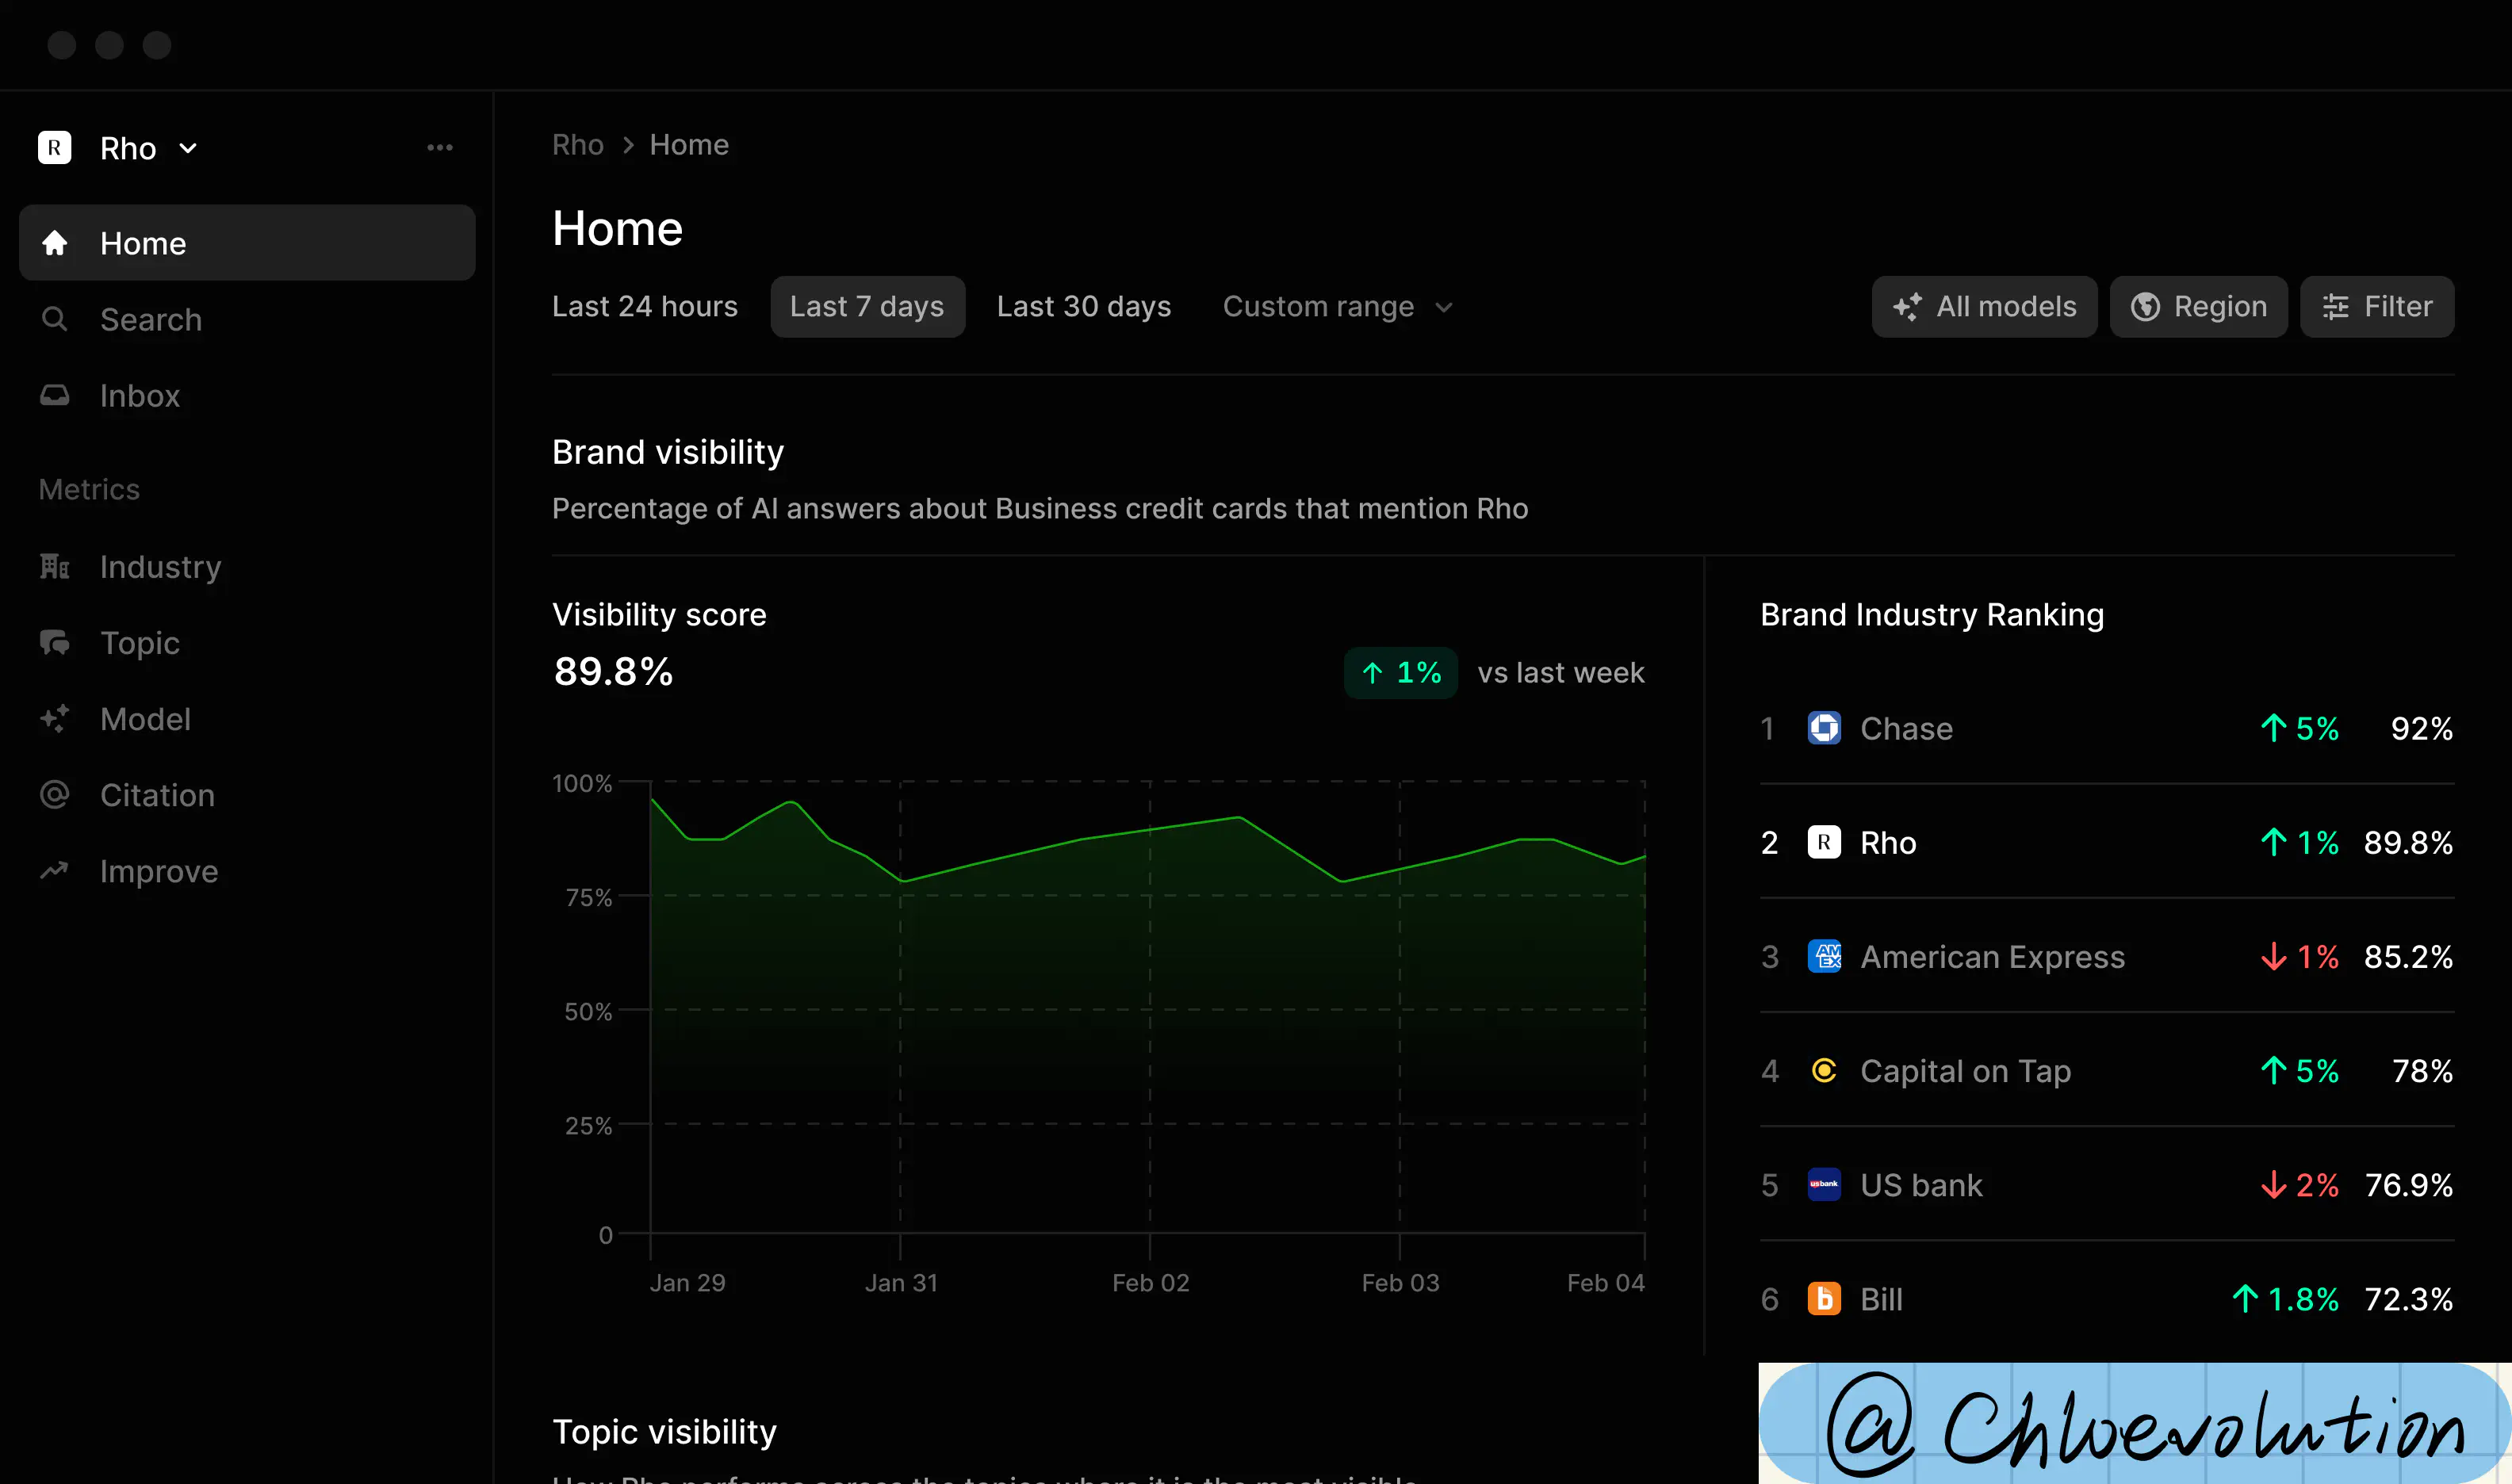Viewport: 2512px width, 1484px height.
Task: Click the US bank logo in ranking
Action: 1824,1184
